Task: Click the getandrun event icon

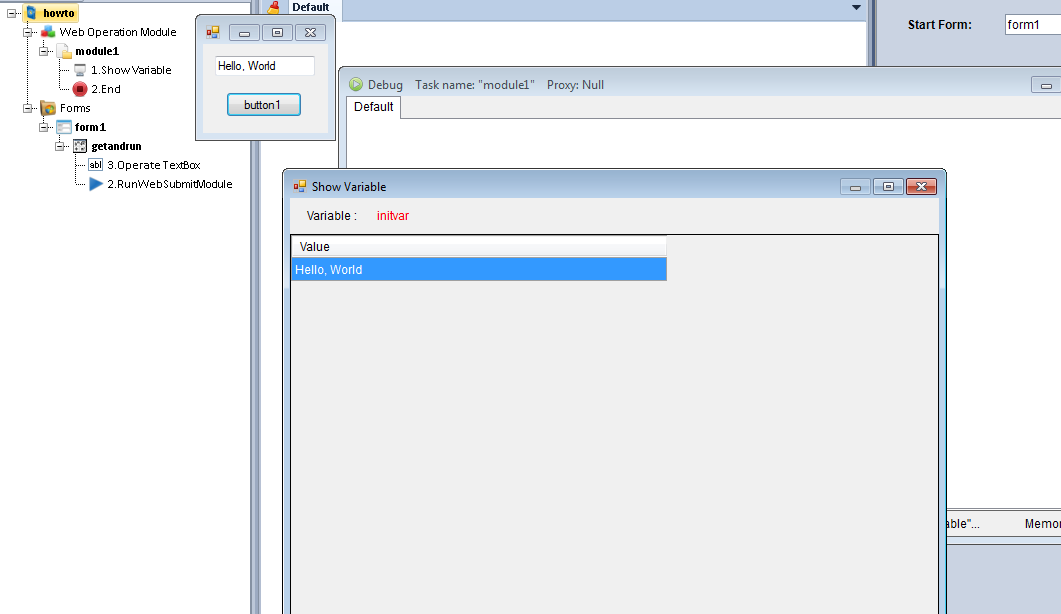Action: point(80,146)
